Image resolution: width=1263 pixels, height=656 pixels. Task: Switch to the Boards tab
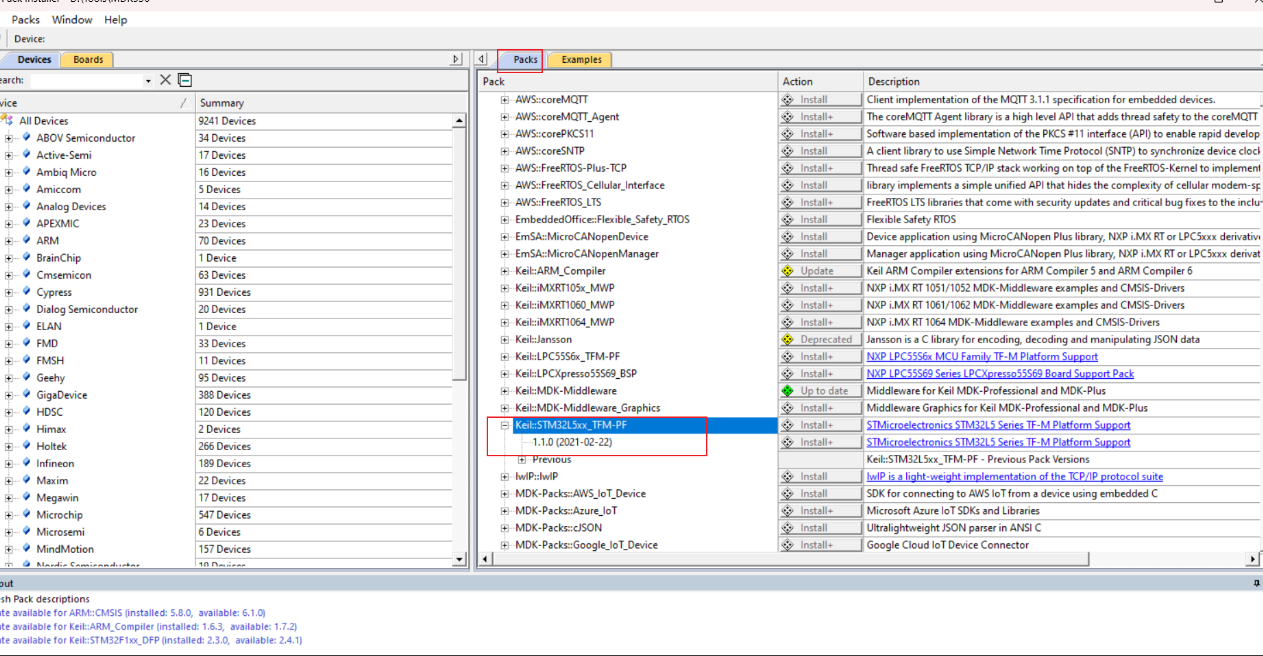pos(88,60)
